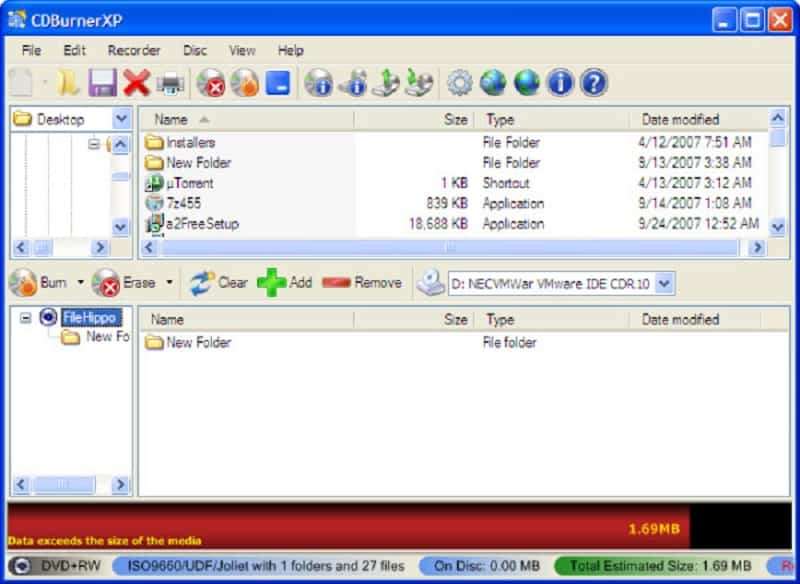Click the Clear compilation icon

201,283
